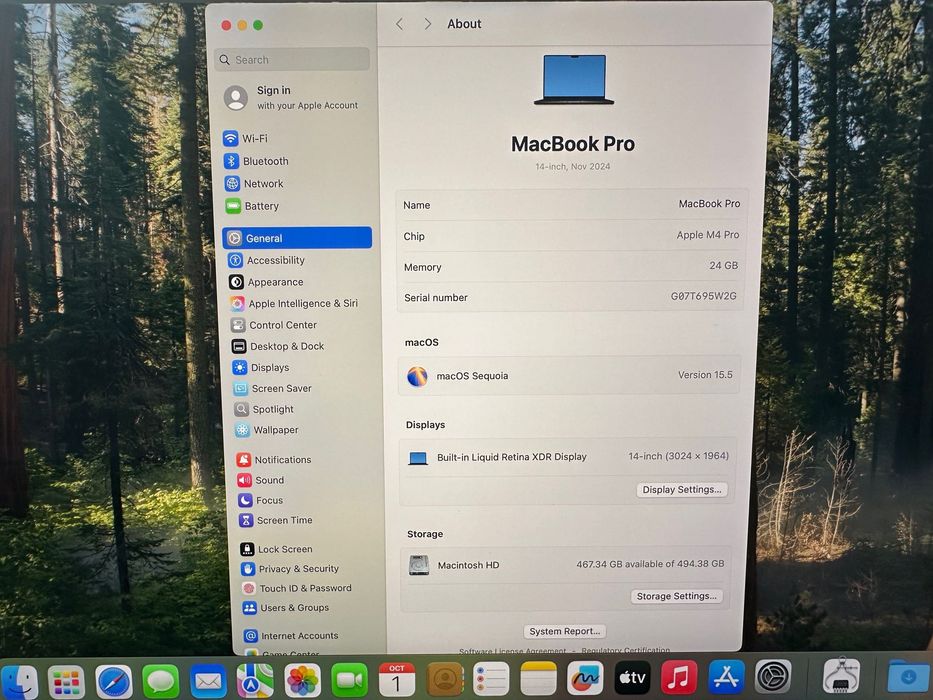Click the Chip value Apple M4 Pro
933x700 pixels.
click(x=707, y=235)
